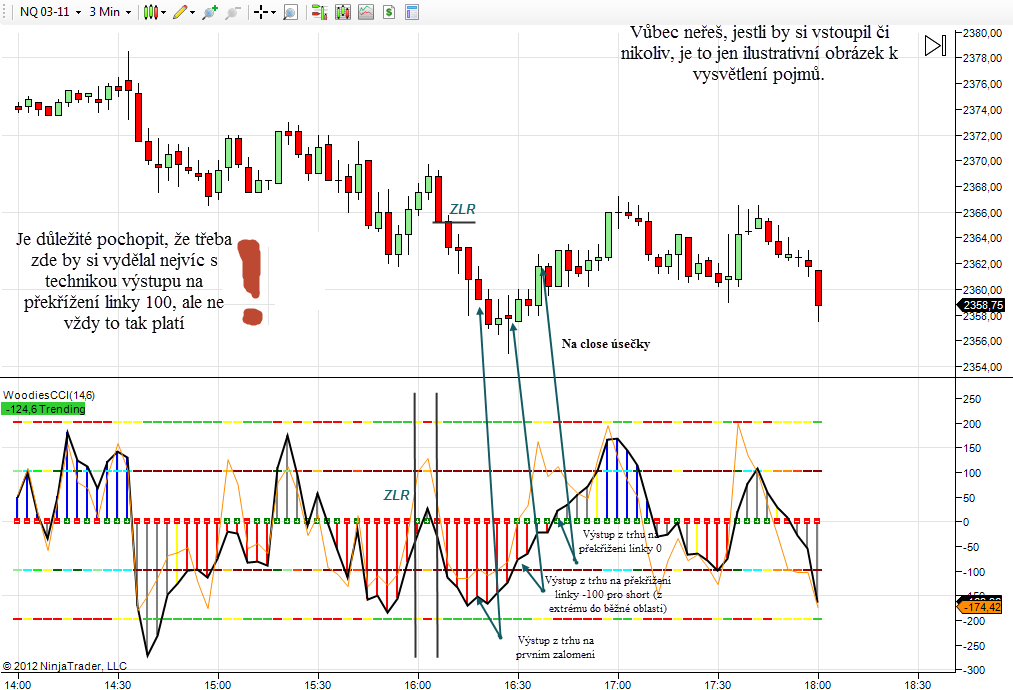Screen dimensions: 1013x690
Task: Click the current price marker 2358,75
Action: pos(983,305)
